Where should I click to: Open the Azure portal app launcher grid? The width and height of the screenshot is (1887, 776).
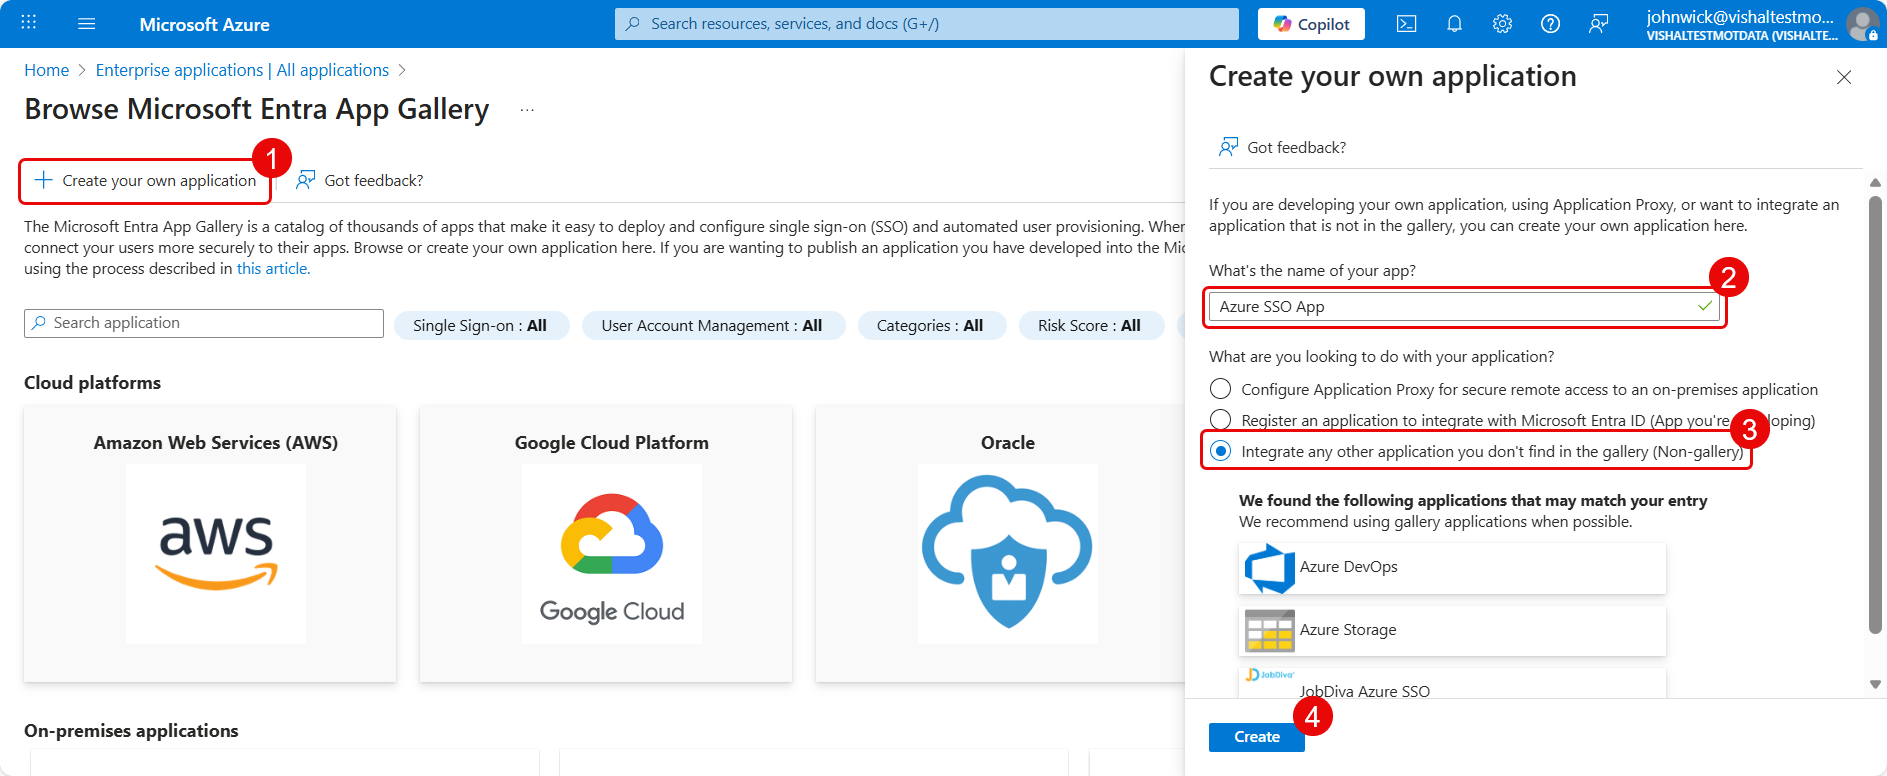click(28, 23)
